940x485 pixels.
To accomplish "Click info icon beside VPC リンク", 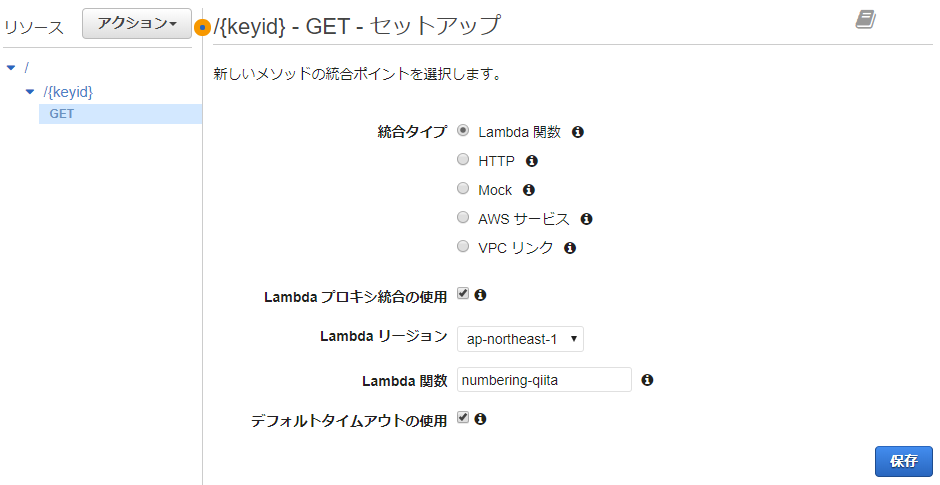I will pos(570,248).
